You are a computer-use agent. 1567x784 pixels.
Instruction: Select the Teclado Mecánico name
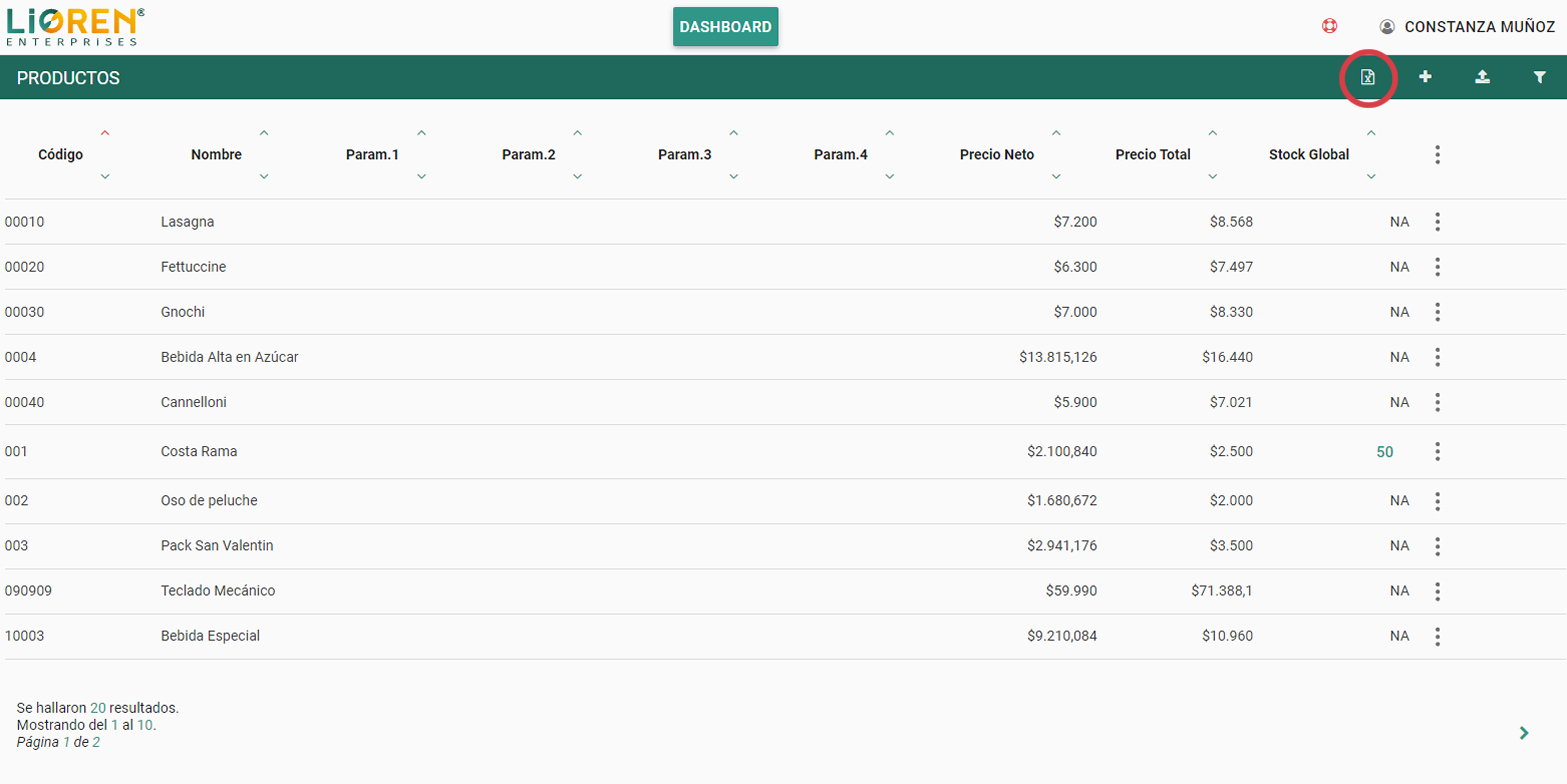(218, 591)
